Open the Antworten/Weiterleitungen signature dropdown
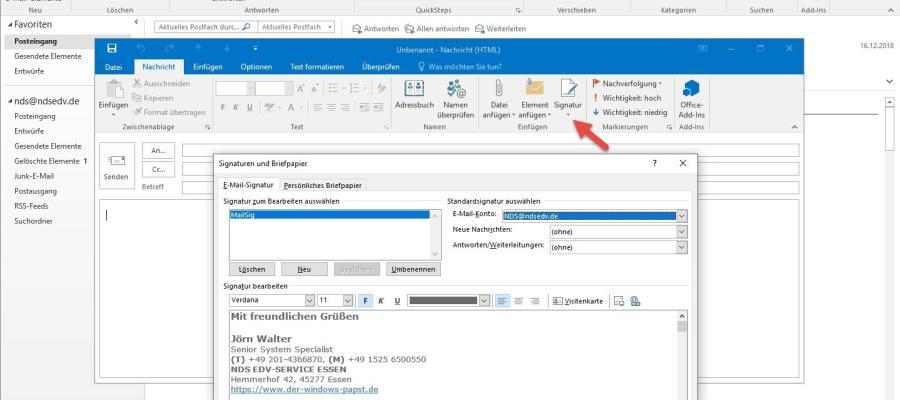Screen dimensions: 900x400 [x=682, y=247]
